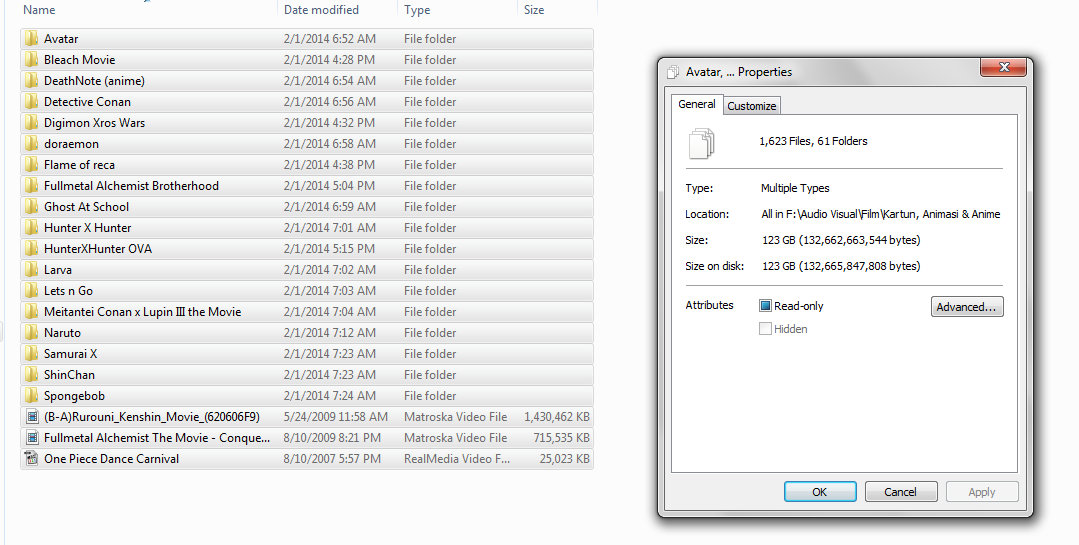This screenshot has height=545, width=1079.
Task: Click the Hunter X Hunter folder icon
Action: click(31, 228)
